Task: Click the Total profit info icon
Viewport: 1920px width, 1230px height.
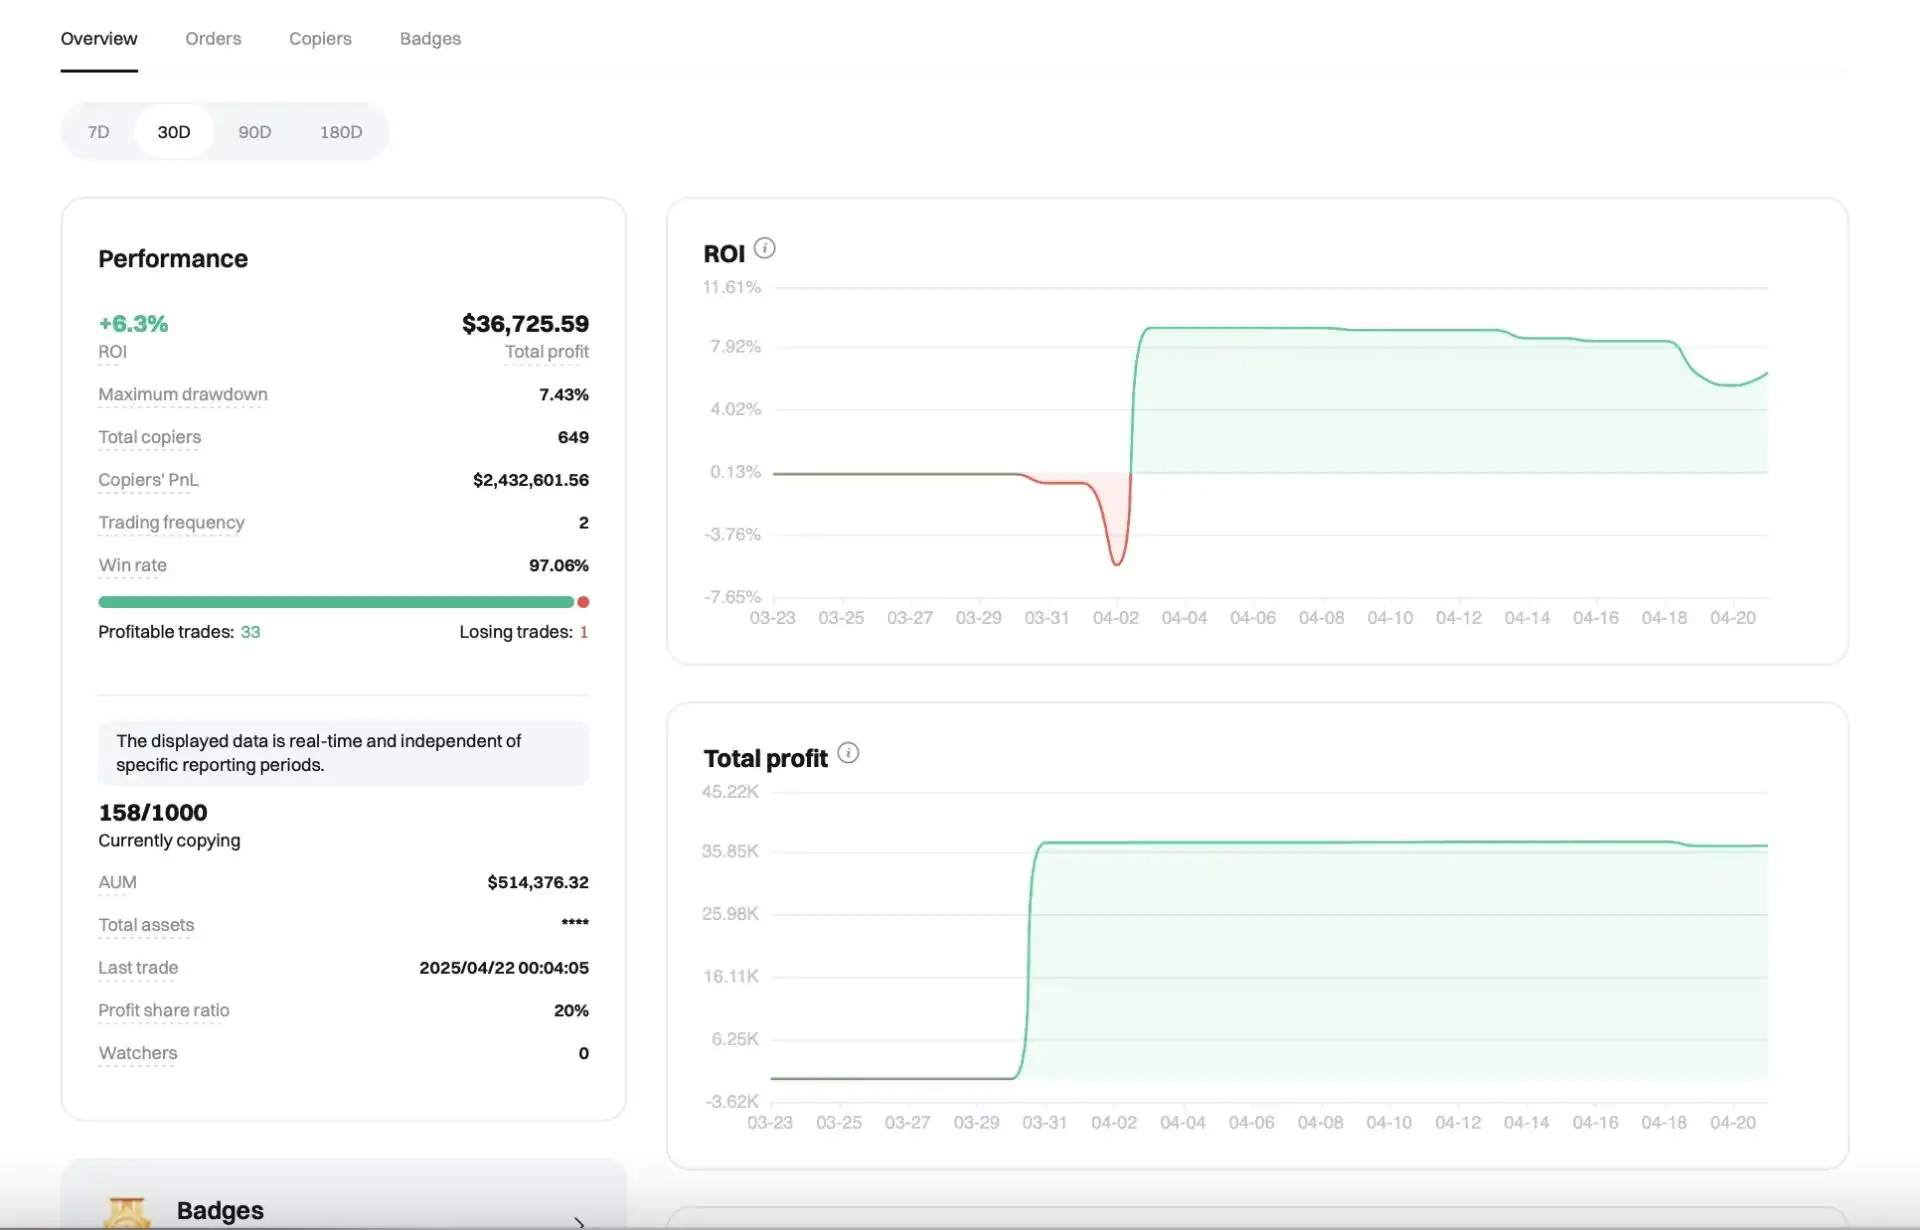Action: point(848,753)
